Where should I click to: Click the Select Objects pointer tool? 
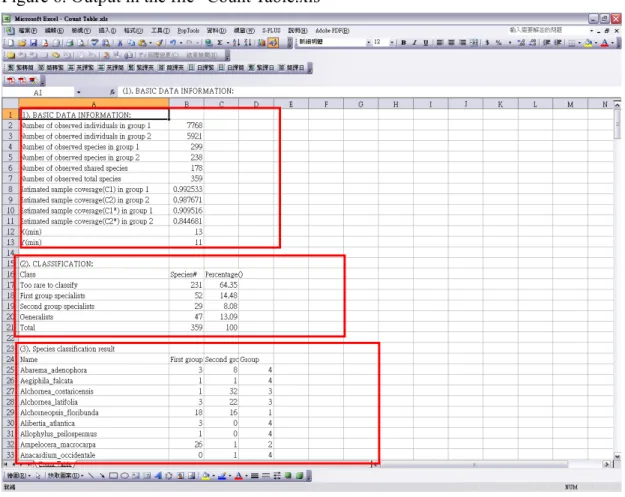pyautogui.click(x=38, y=475)
